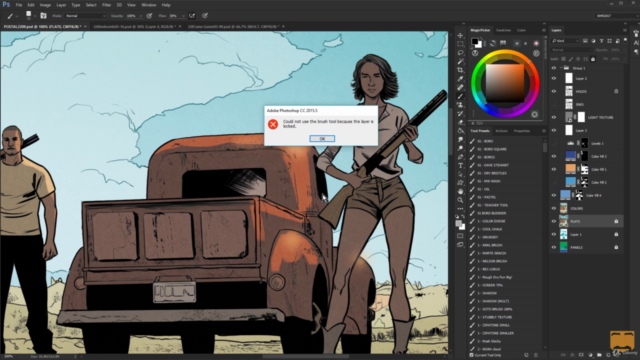Image resolution: width=640 pixels, height=360 pixels.
Task: Open the Image menu
Action: point(45,5)
